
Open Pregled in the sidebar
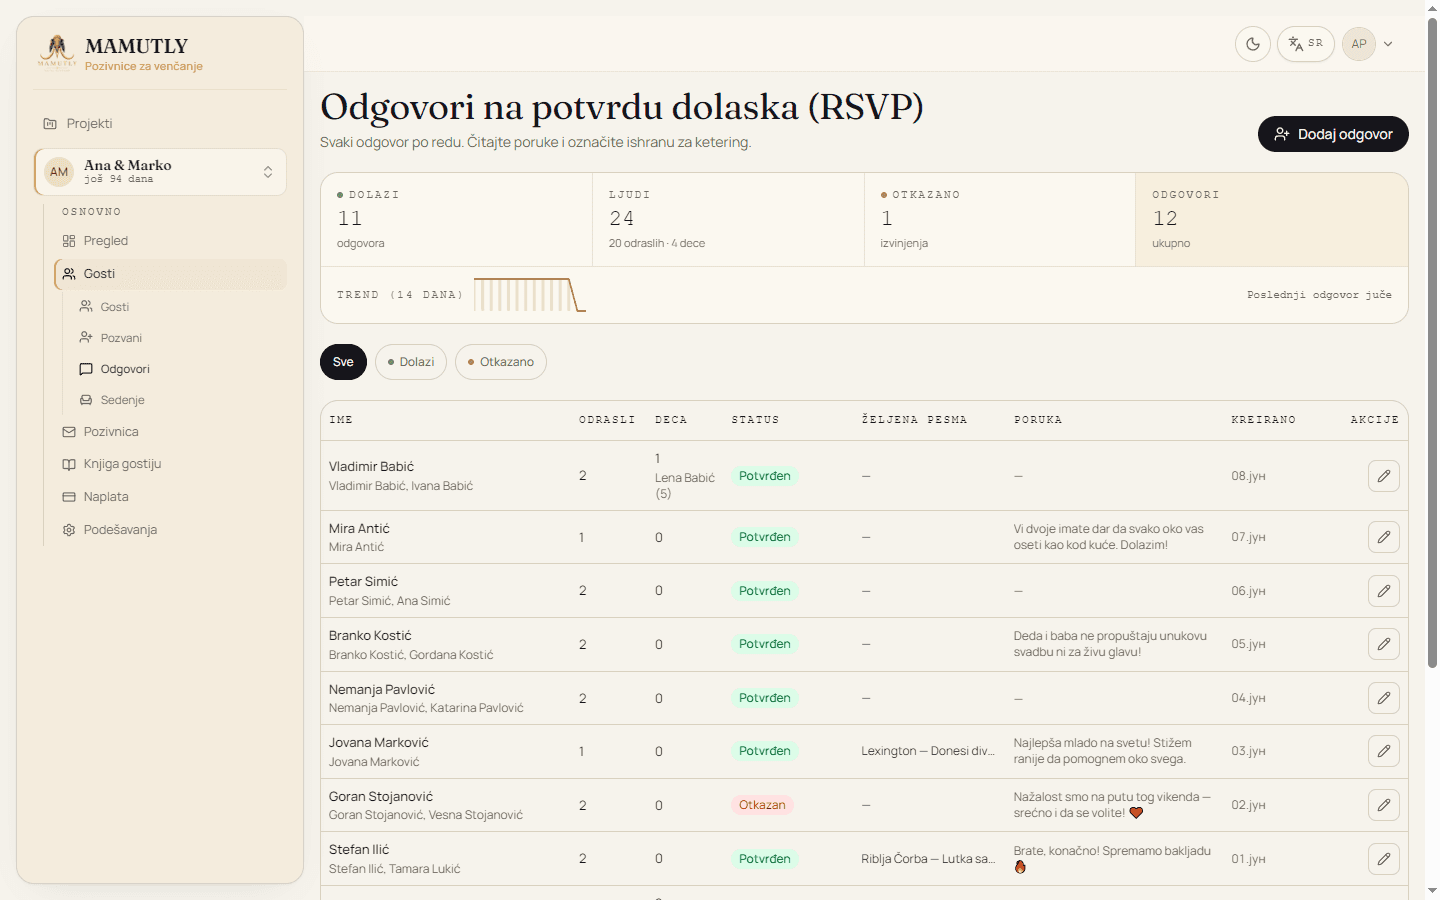(170, 241)
